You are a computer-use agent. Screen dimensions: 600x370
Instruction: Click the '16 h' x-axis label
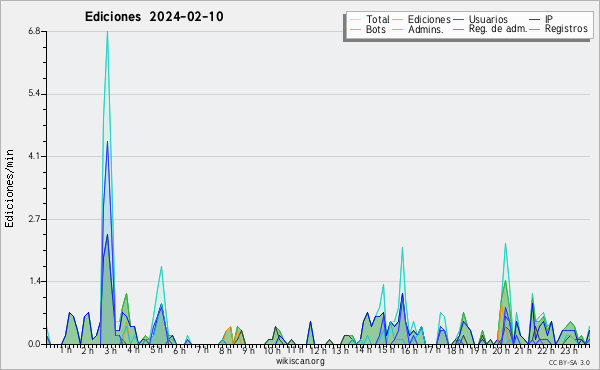(409, 351)
